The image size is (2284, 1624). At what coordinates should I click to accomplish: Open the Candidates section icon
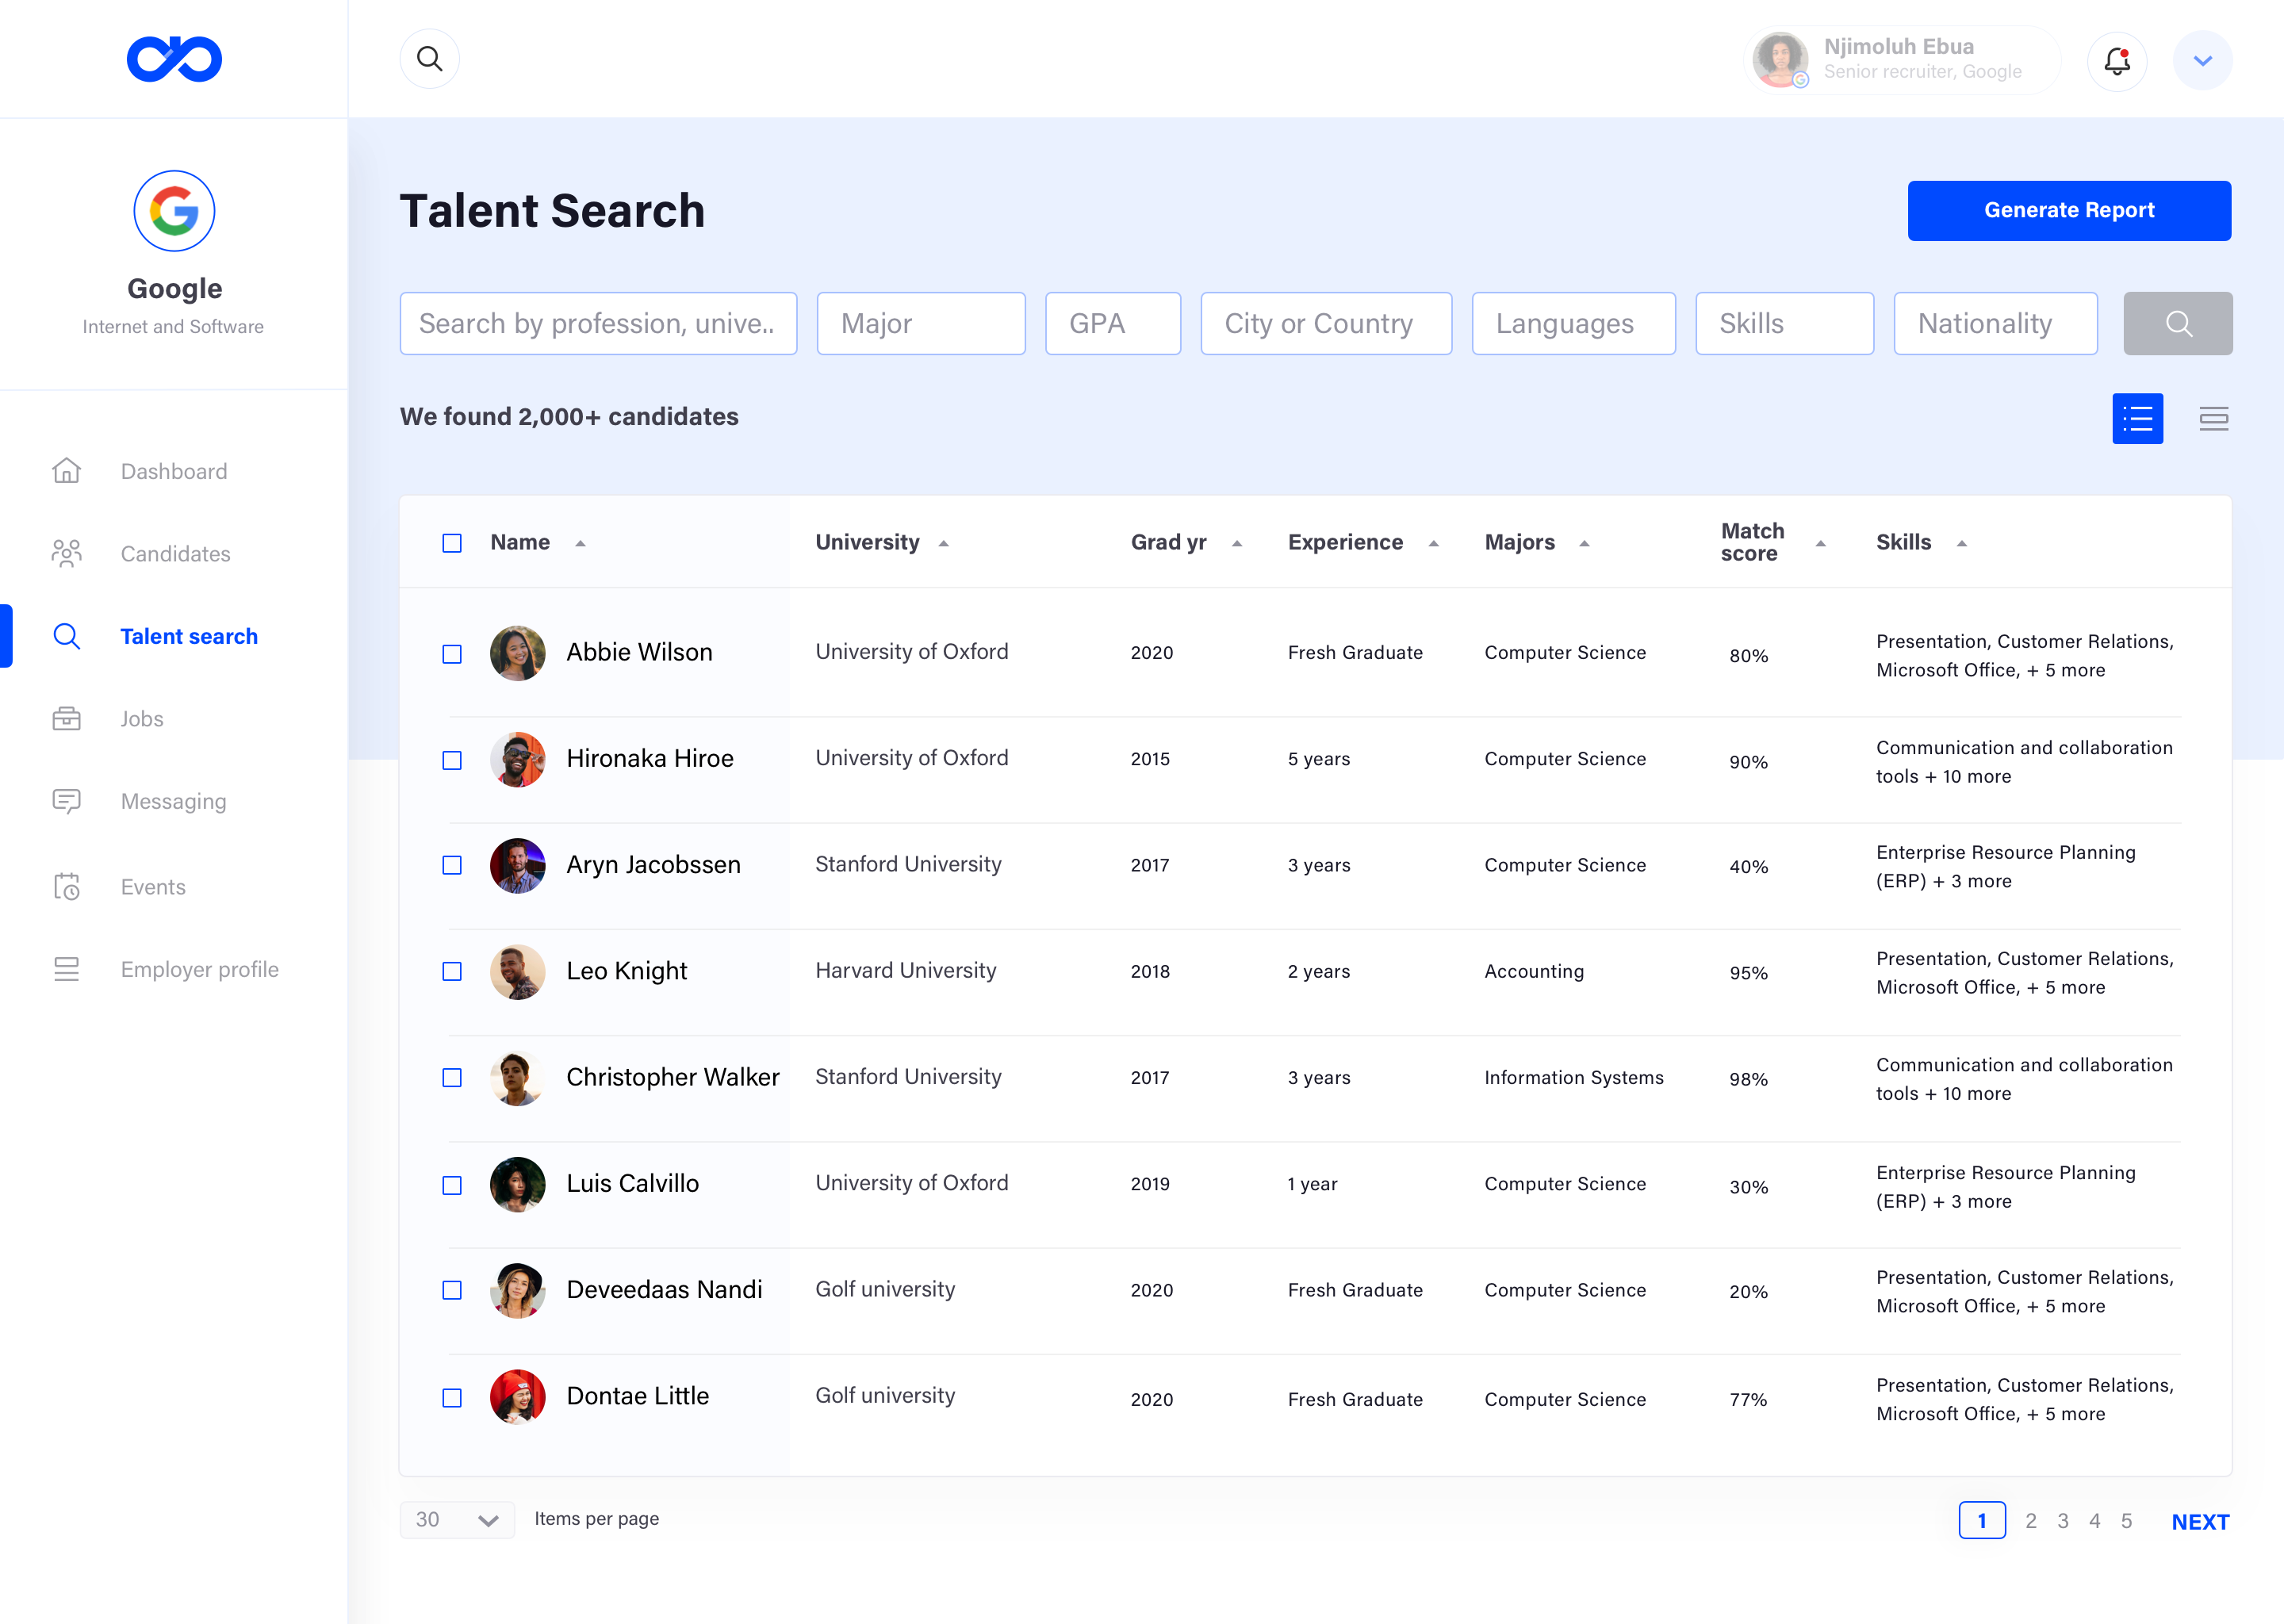66,553
